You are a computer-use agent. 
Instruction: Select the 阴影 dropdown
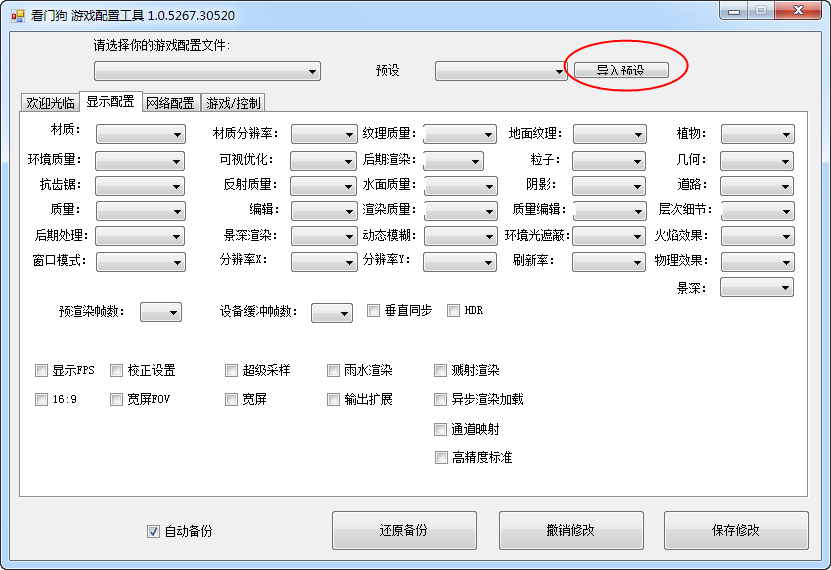pyautogui.click(x=609, y=186)
